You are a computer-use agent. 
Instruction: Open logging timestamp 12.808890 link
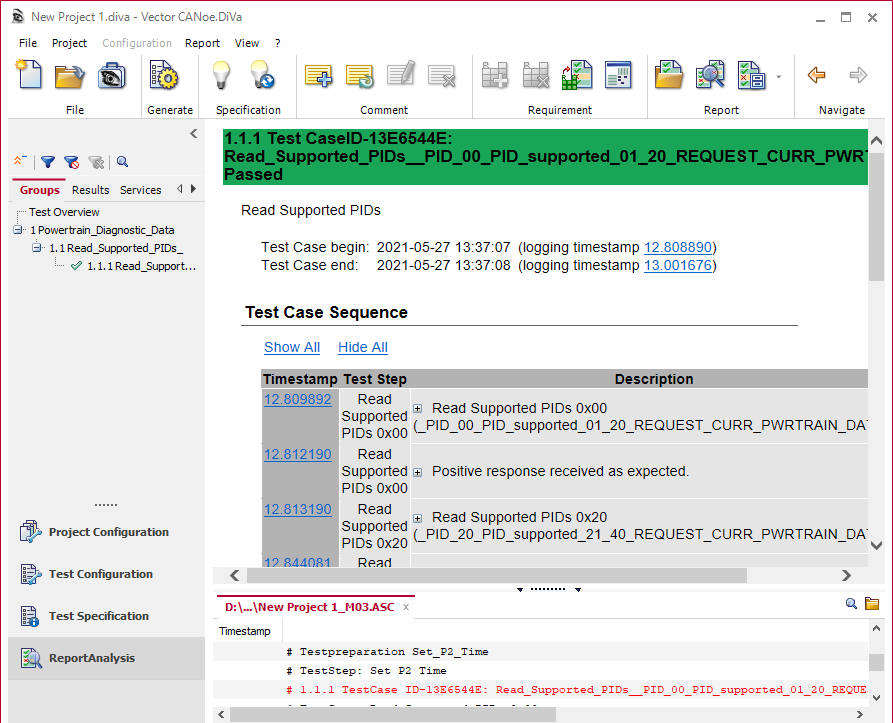678,248
